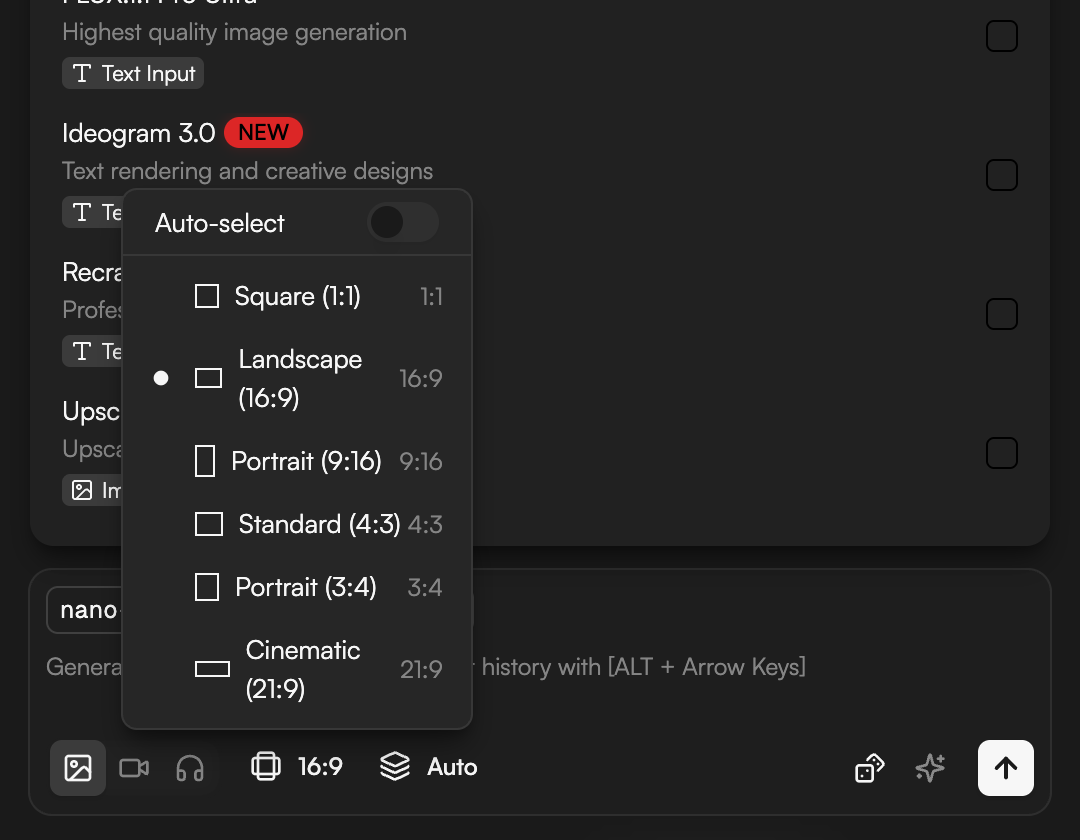The height and width of the screenshot is (840, 1080).
Task: Click the tall Portrait 9:16 rectangle icon
Action: [205, 461]
